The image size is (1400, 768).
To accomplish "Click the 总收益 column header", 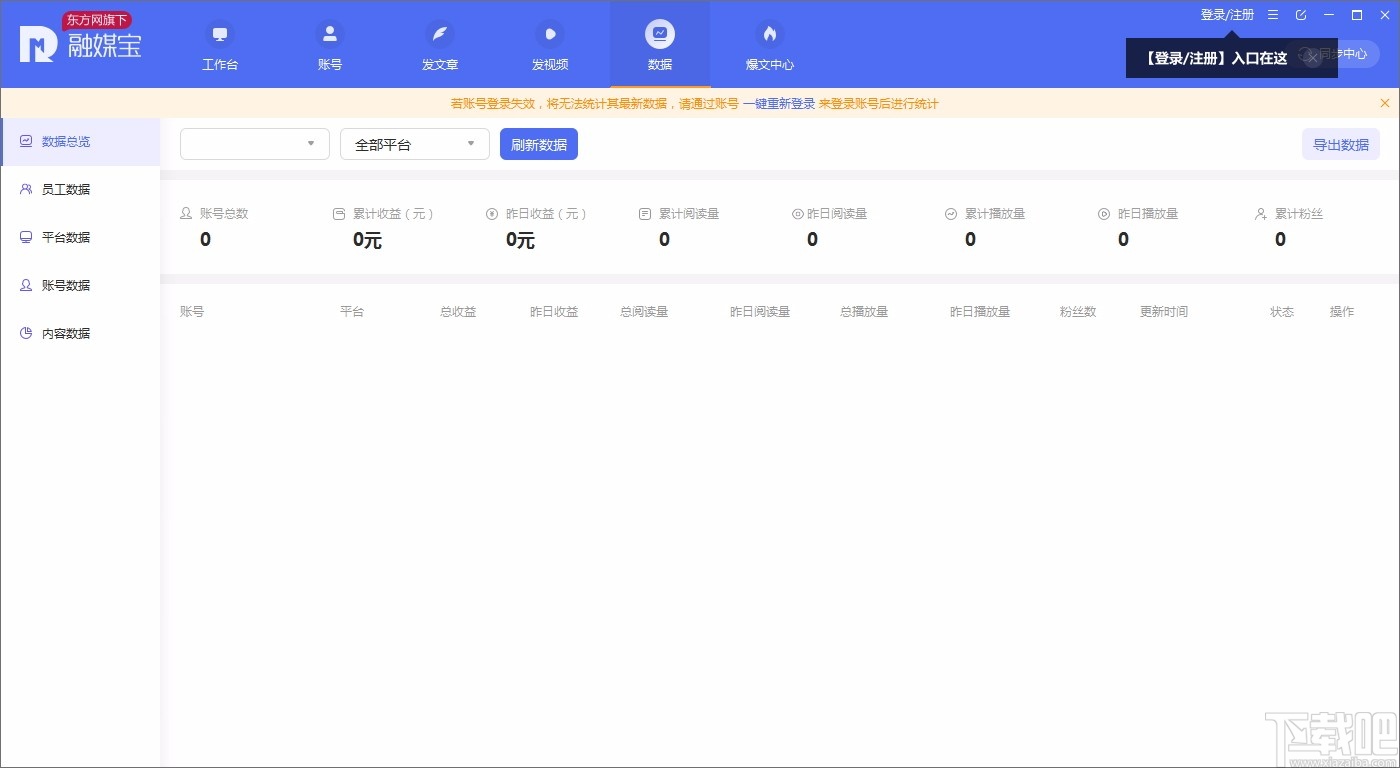I will coord(458,312).
